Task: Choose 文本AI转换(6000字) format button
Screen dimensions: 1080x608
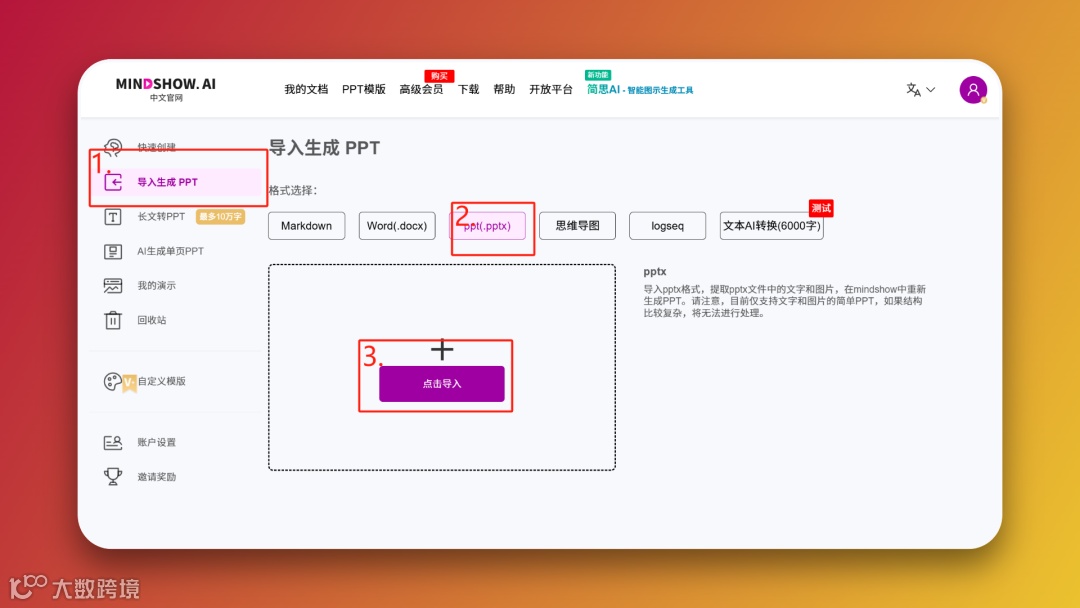Action: (771, 226)
